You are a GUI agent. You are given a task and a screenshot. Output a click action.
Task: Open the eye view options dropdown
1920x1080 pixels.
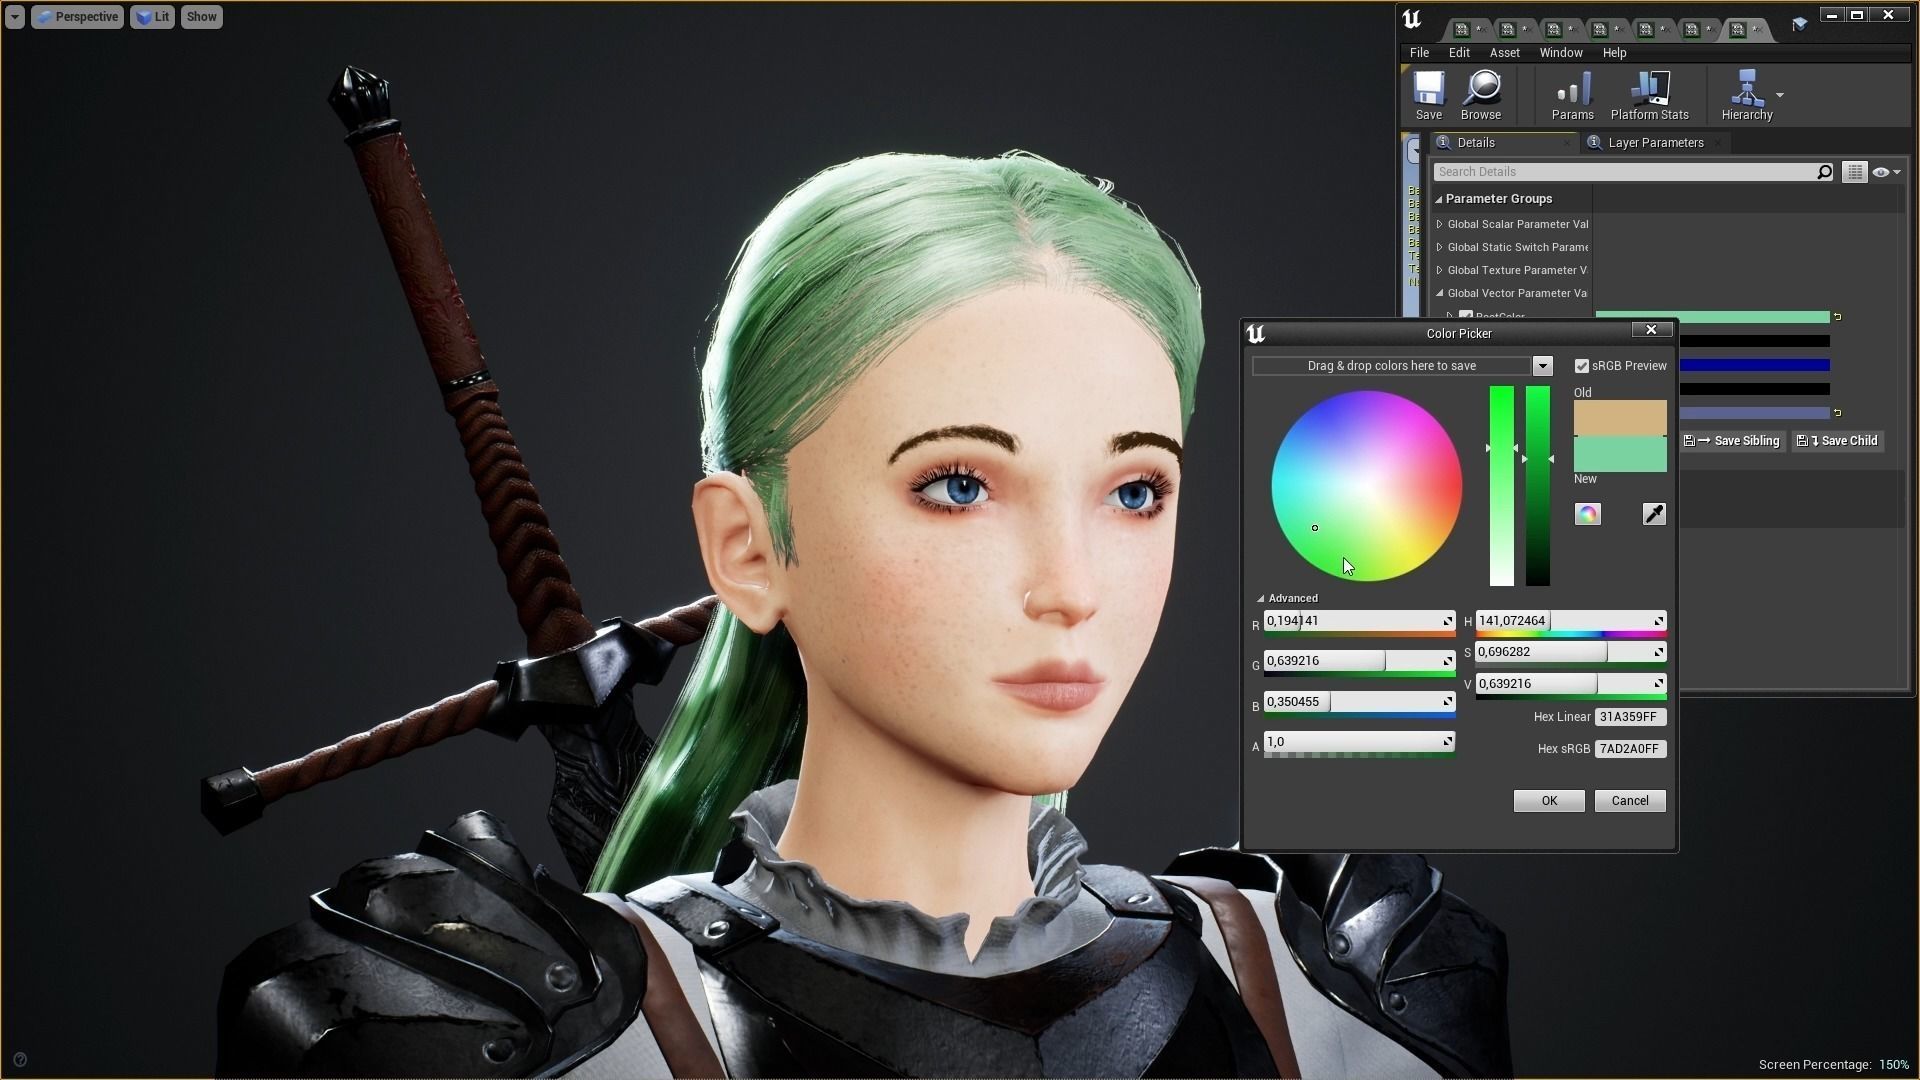(x=1886, y=172)
